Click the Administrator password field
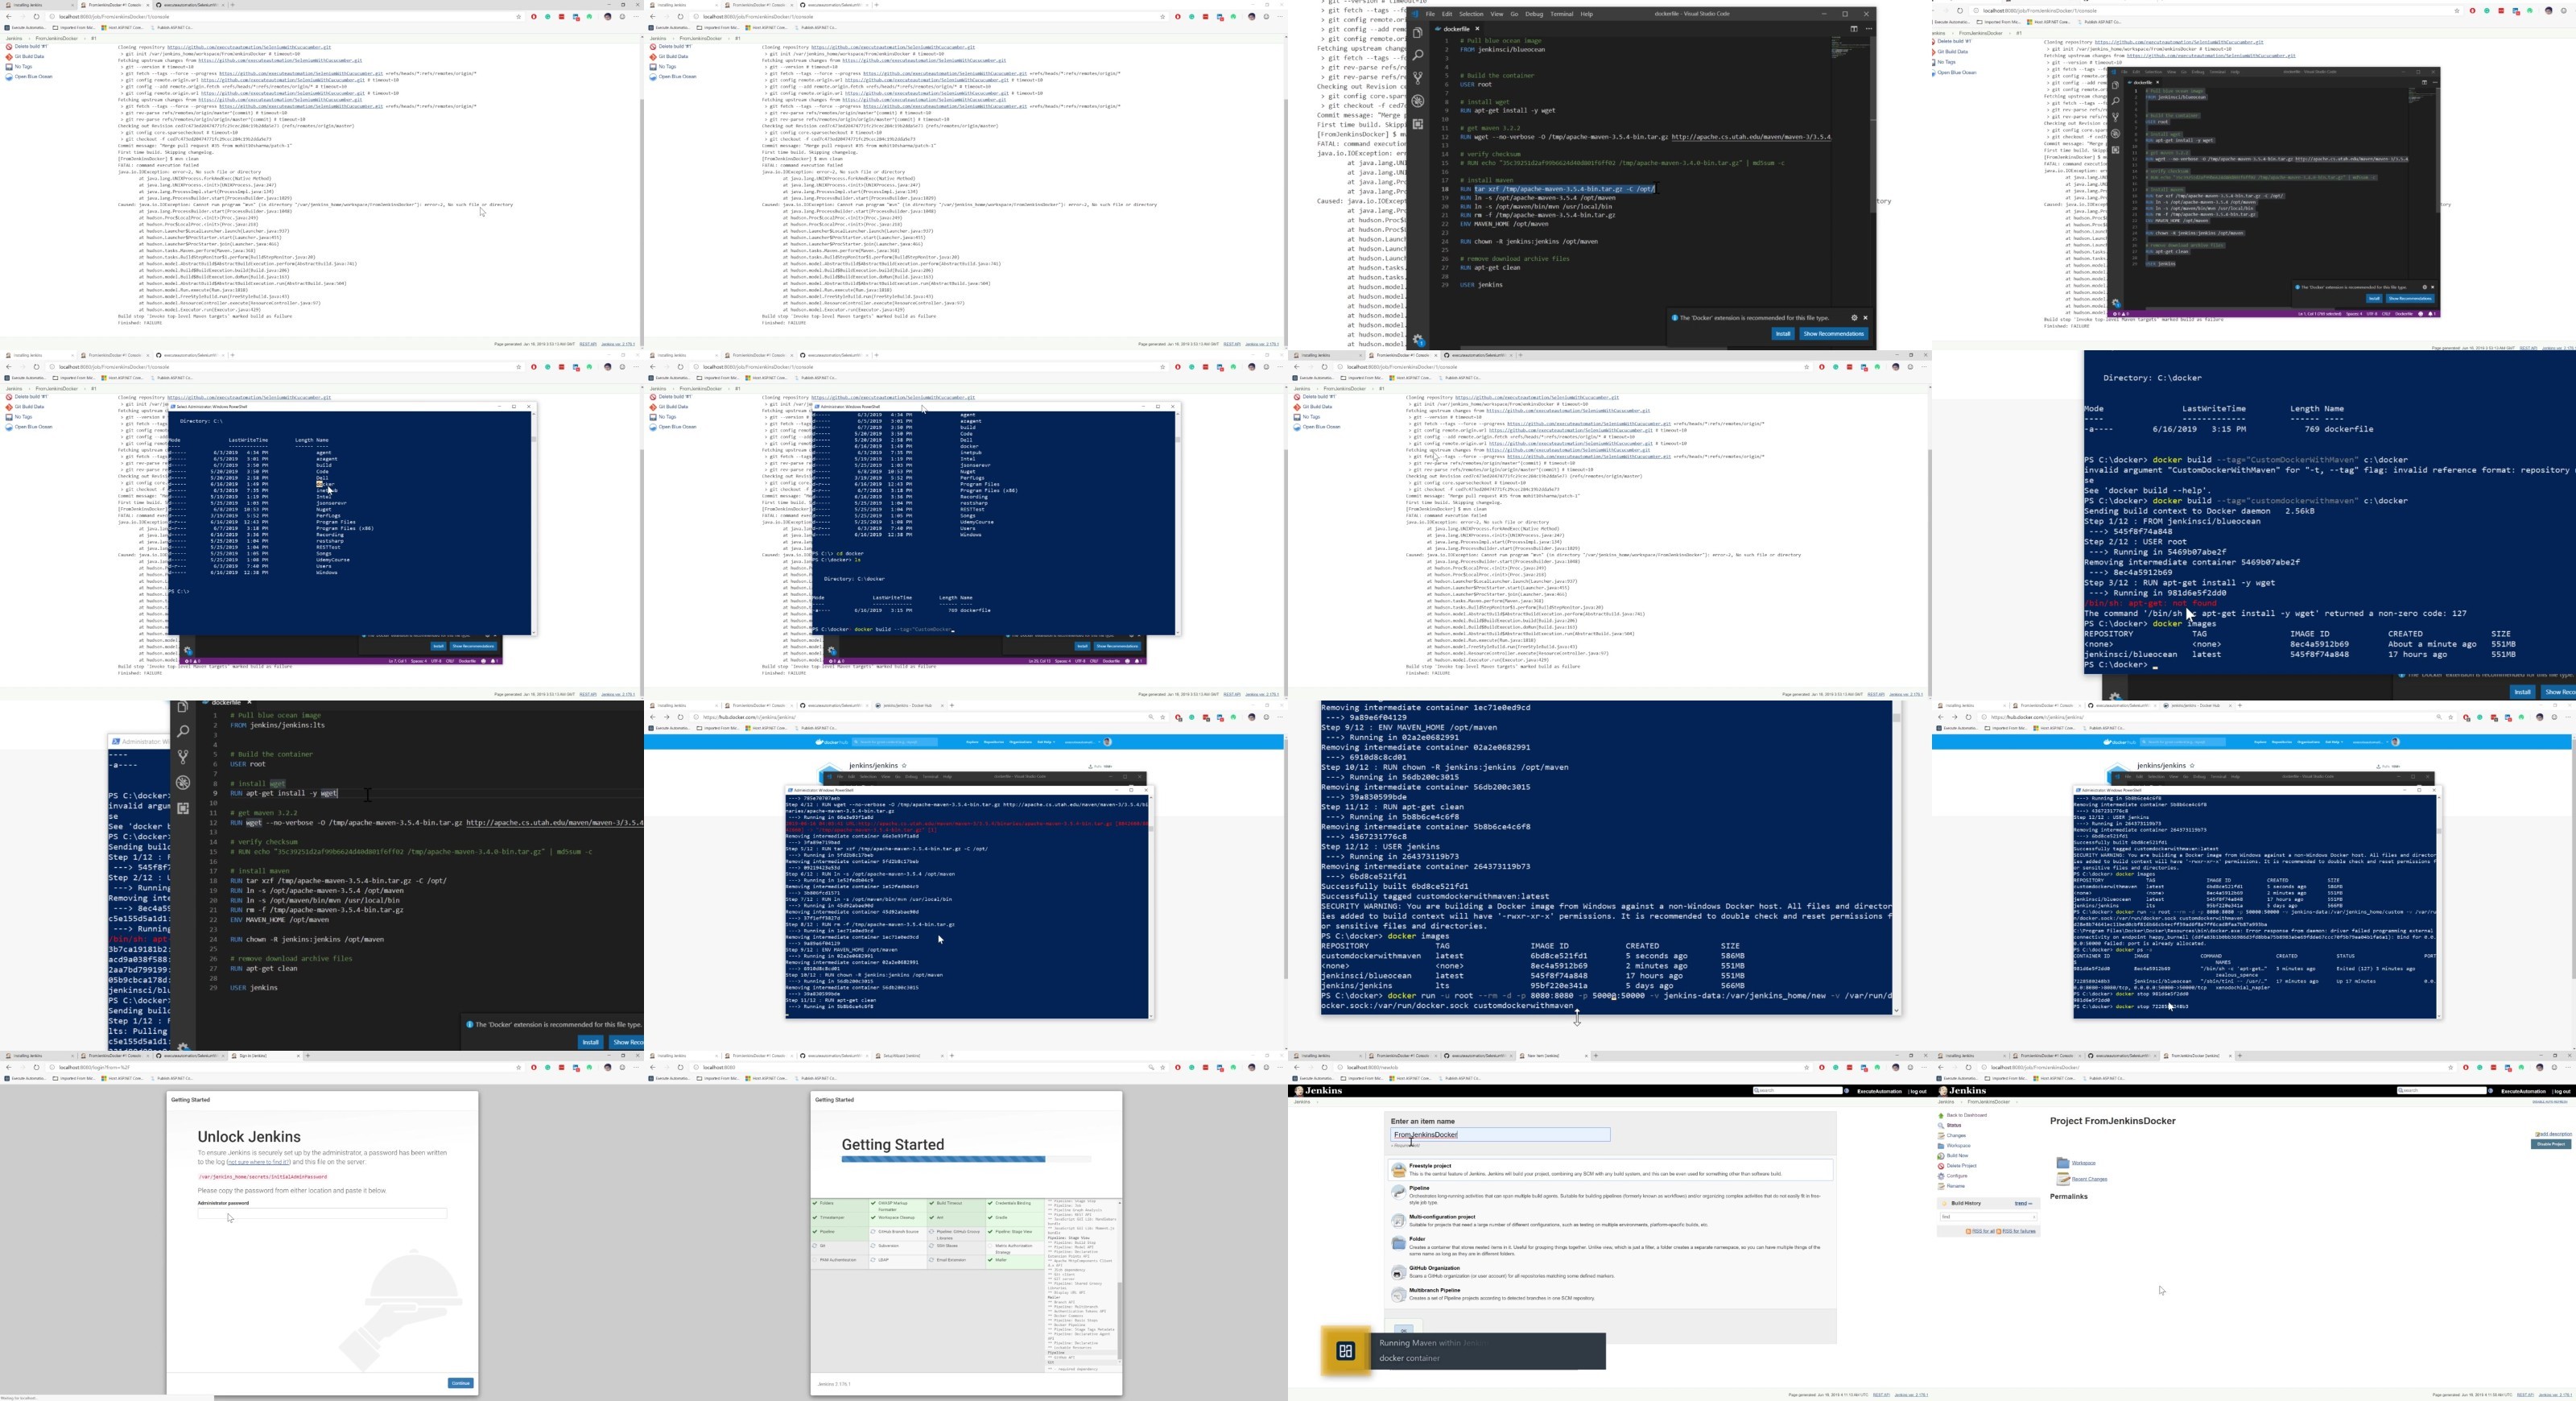Image resolution: width=2576 pixels, height=1401 pixels. pyautogui.click(x=322, y=1213)
